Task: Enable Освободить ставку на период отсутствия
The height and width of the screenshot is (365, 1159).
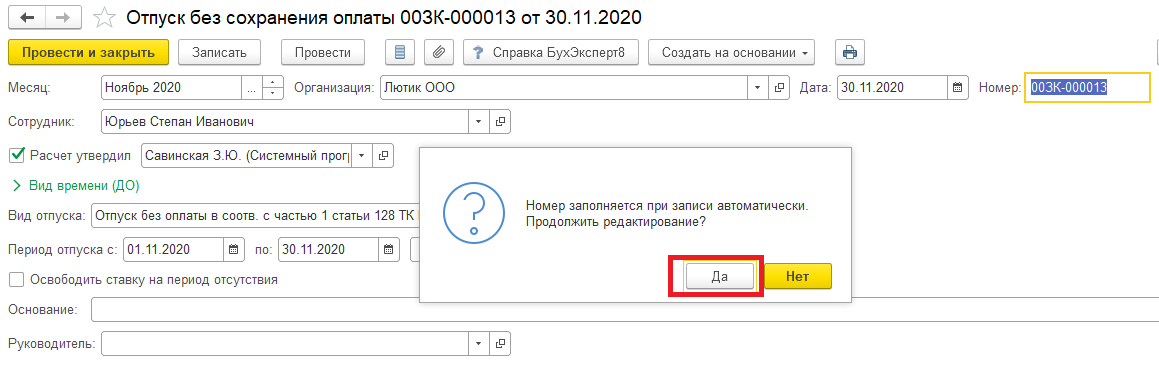Action: (16, 280)
